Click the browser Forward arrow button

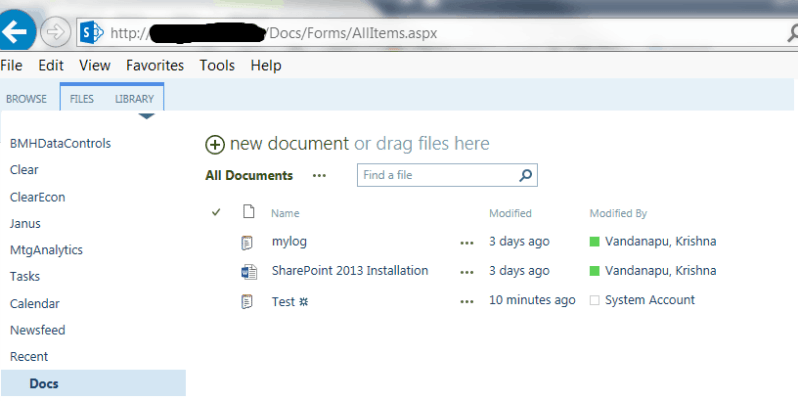tap(55, 33)
